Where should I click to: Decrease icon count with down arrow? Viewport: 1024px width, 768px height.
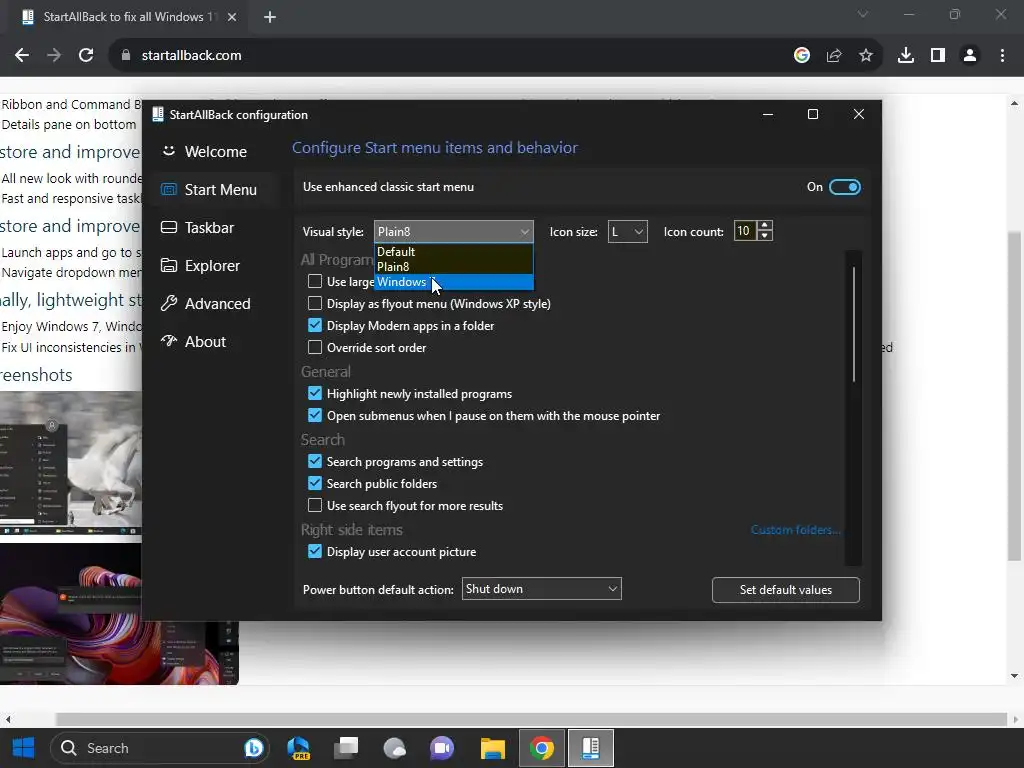[x=765, y=236]
